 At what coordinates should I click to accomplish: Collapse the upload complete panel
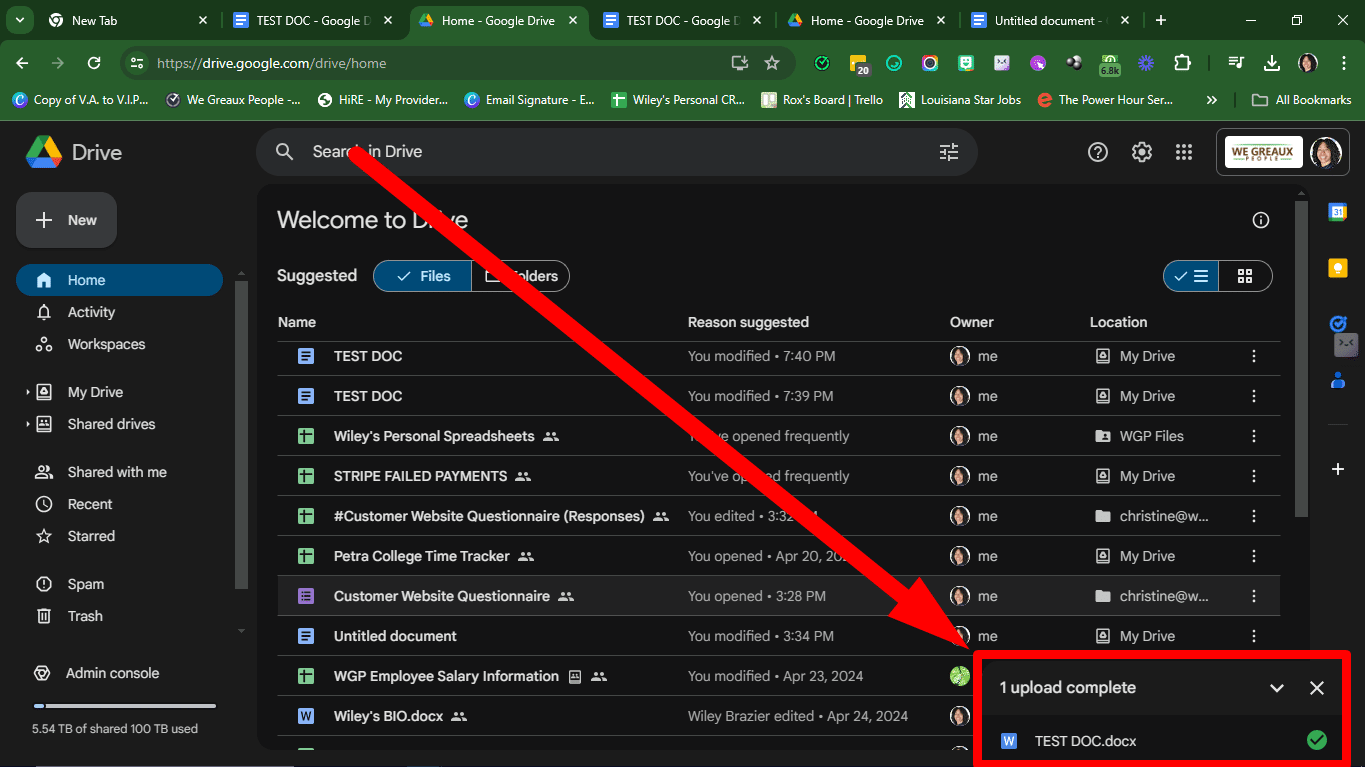click(x=1277, y=687)
